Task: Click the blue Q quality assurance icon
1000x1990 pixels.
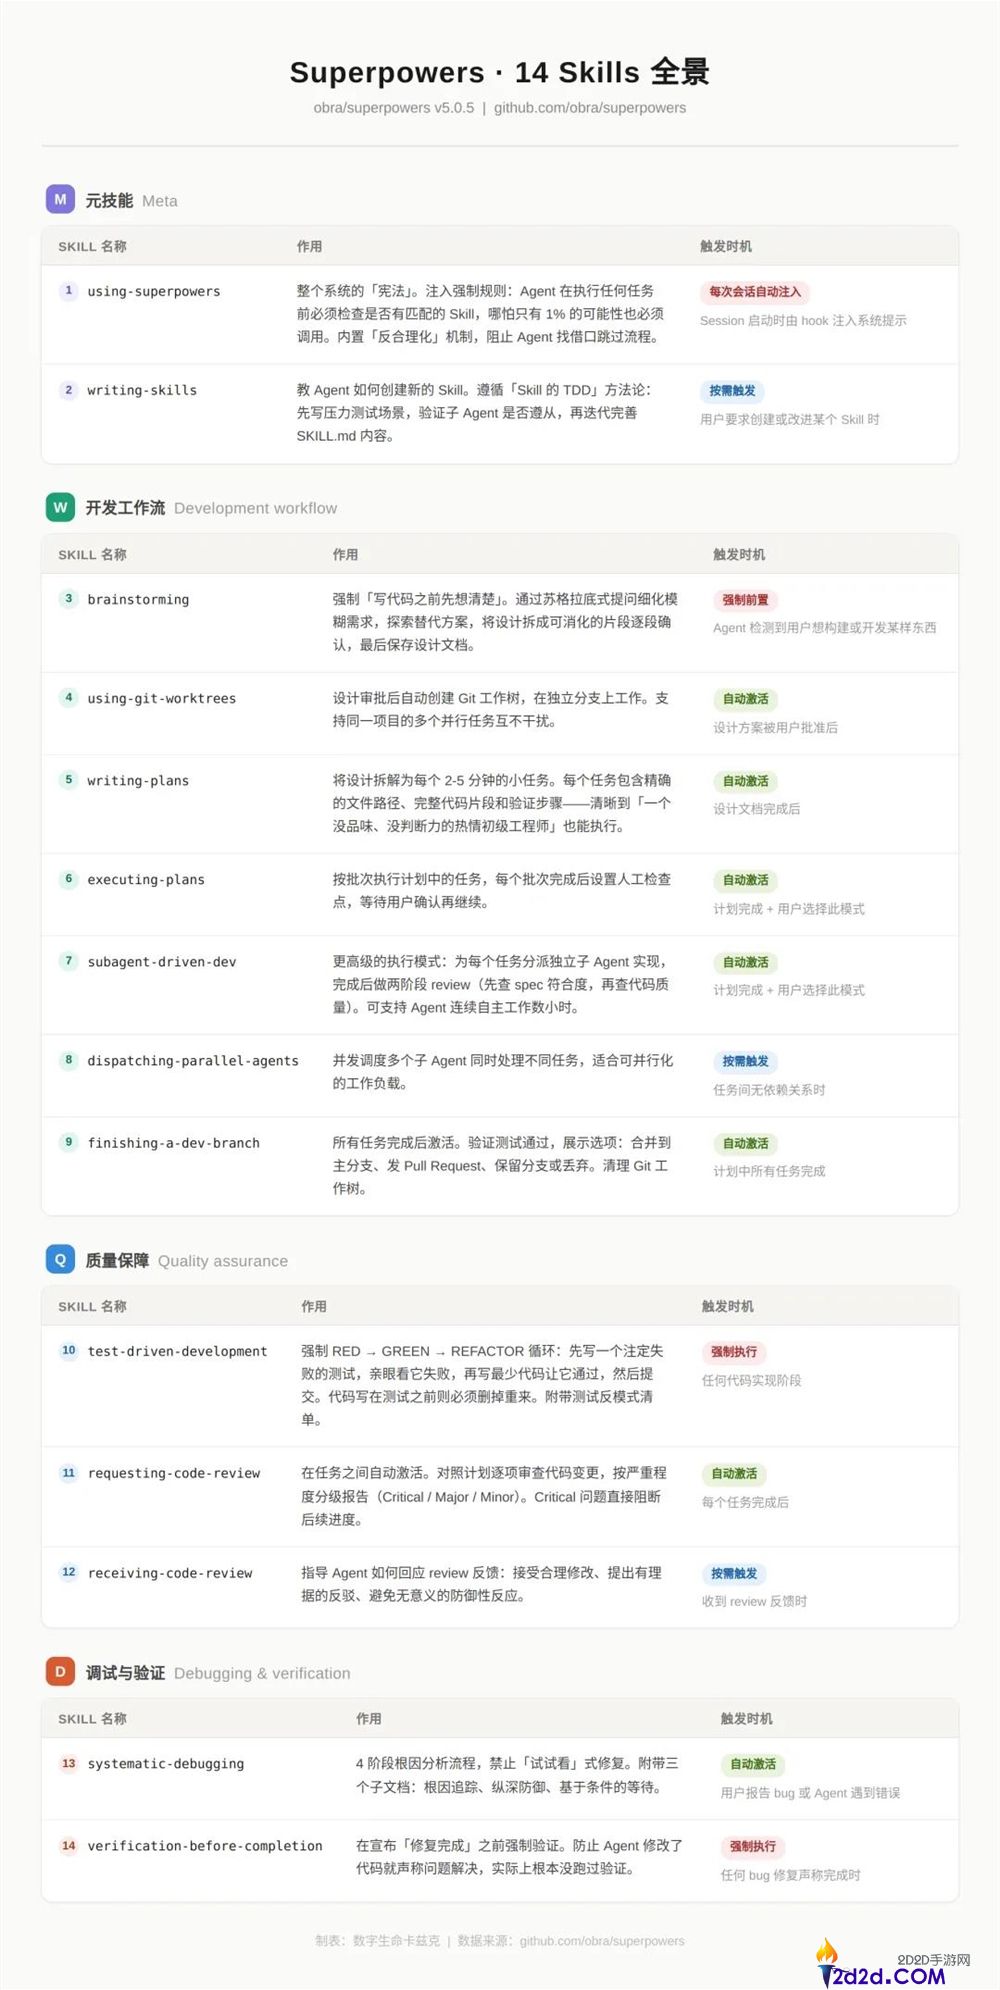Action: coord(60,1259)
